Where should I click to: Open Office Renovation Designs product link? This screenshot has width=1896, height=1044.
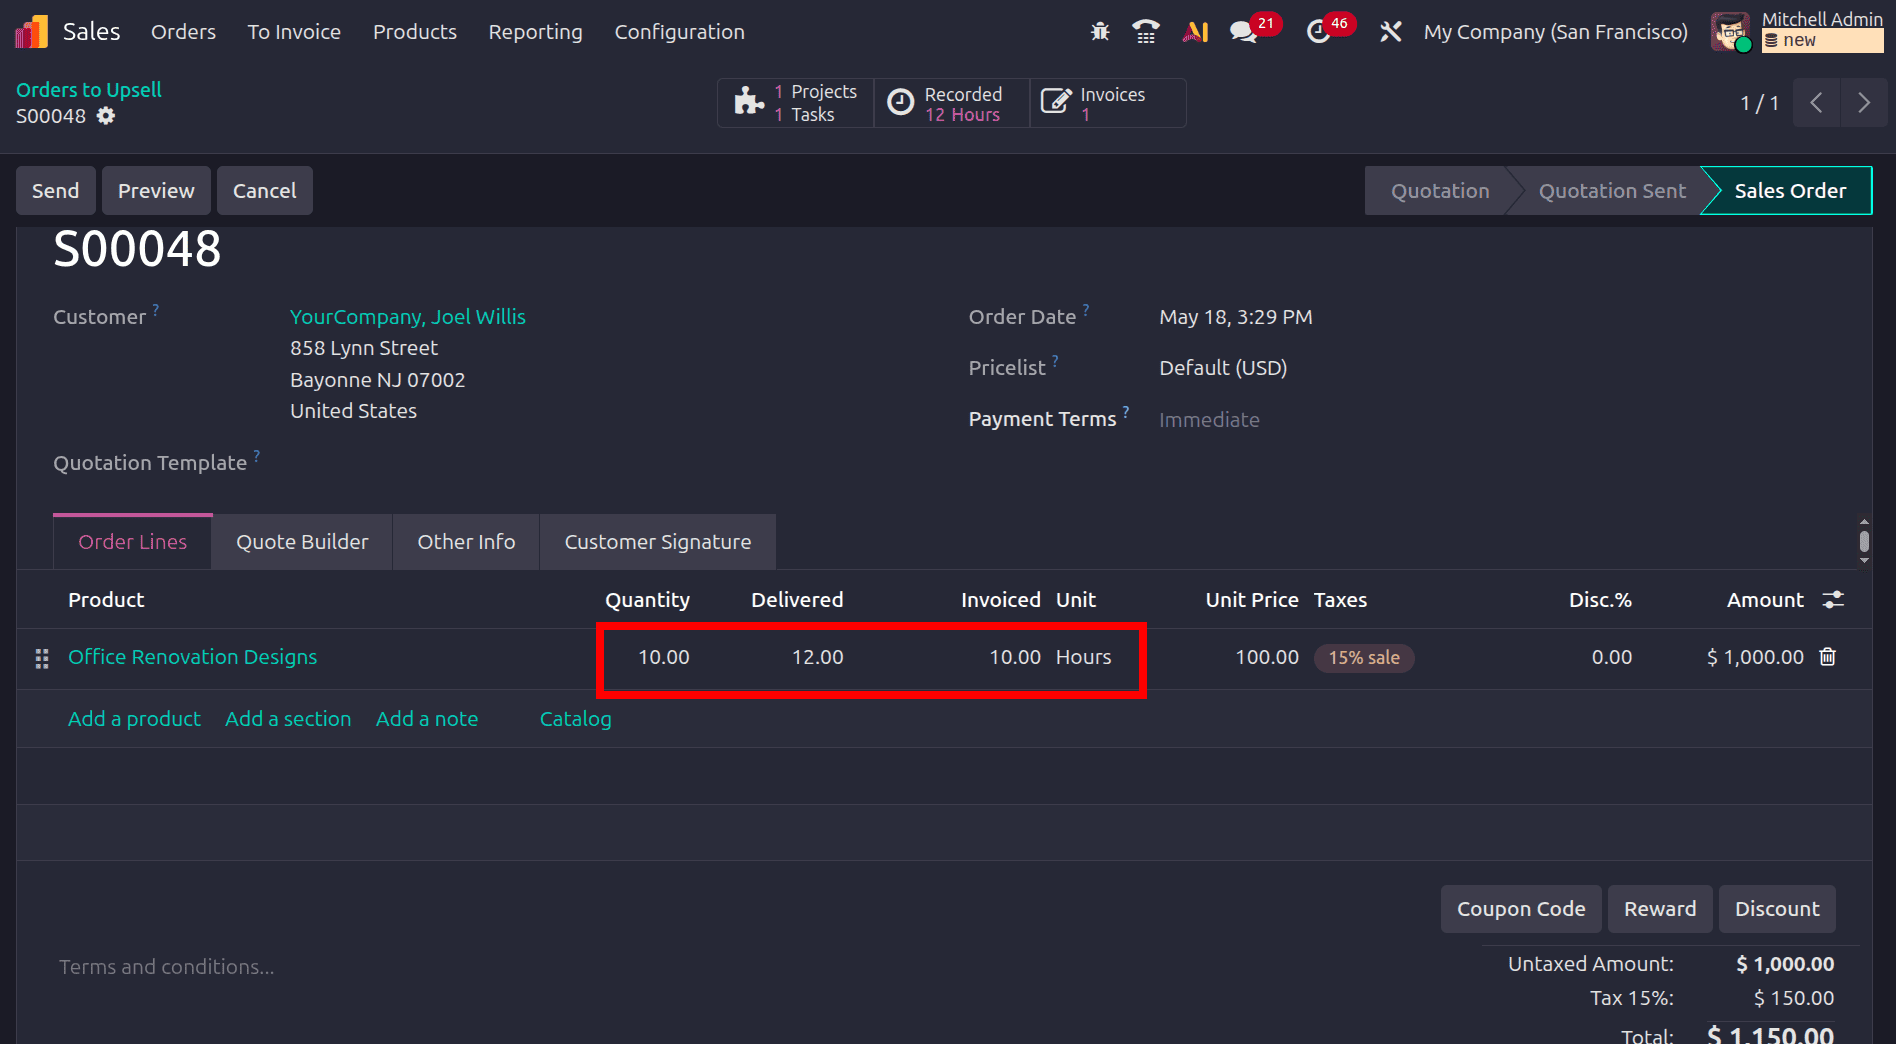[193, 657]
